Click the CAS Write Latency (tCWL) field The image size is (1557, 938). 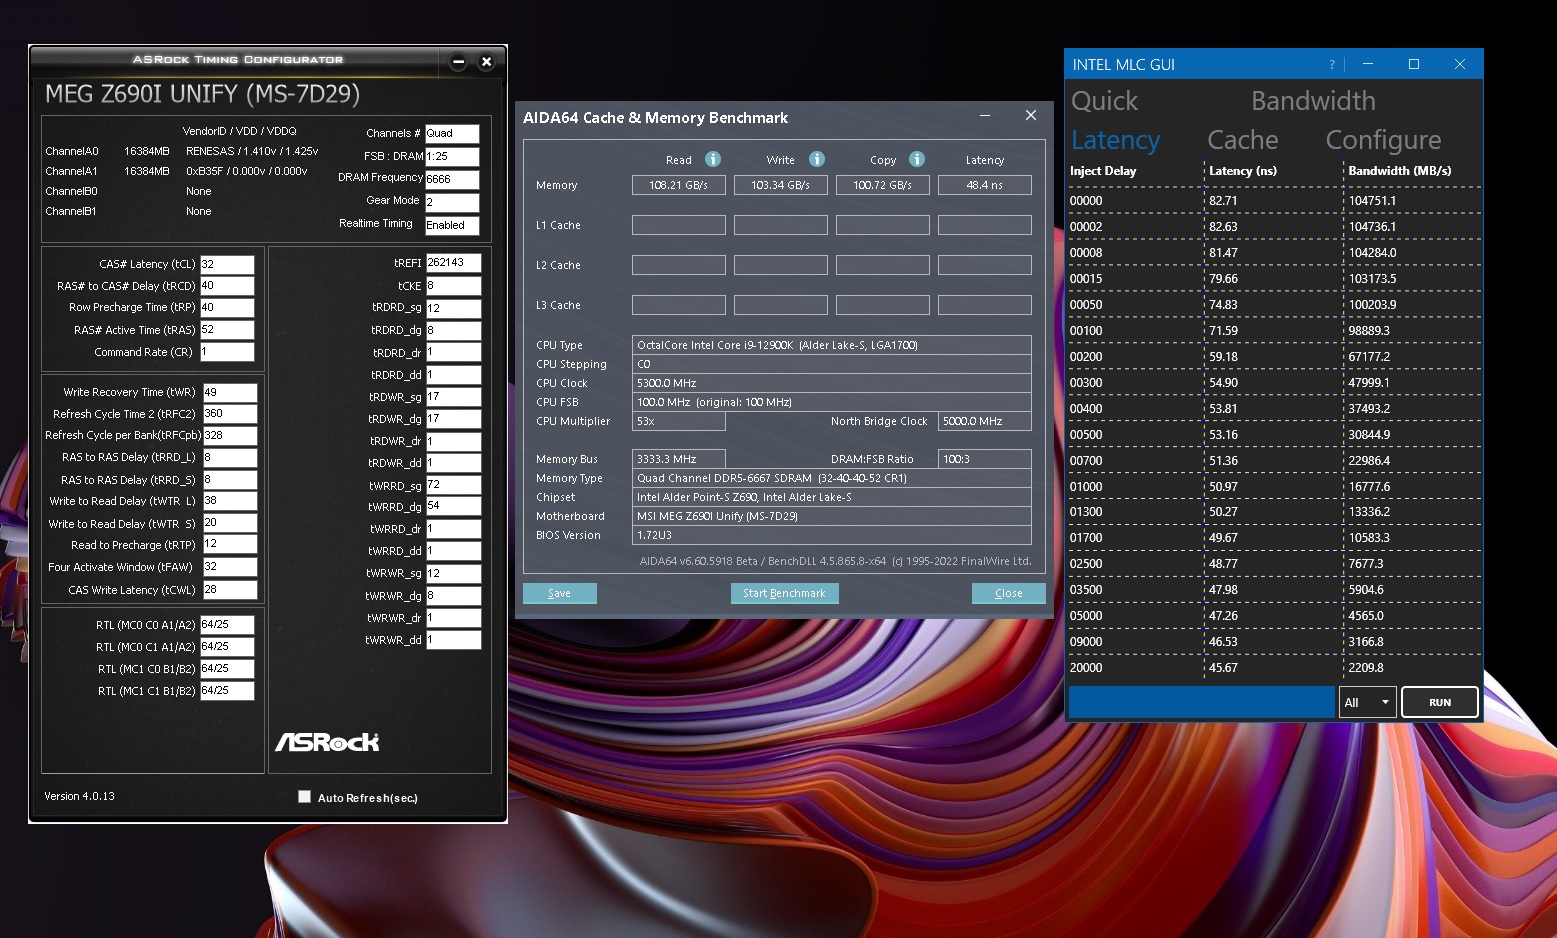click(230, 590)
